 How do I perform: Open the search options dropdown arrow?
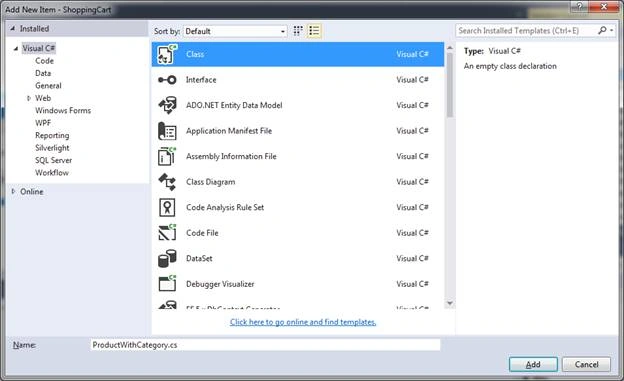[x=612, y=30]
